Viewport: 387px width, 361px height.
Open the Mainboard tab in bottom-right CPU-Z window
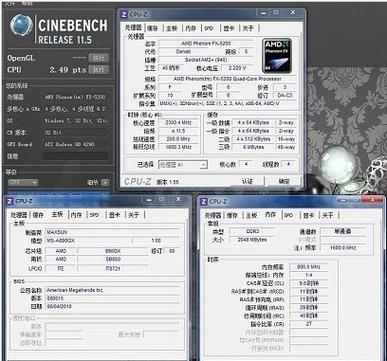tap(252, 215)
